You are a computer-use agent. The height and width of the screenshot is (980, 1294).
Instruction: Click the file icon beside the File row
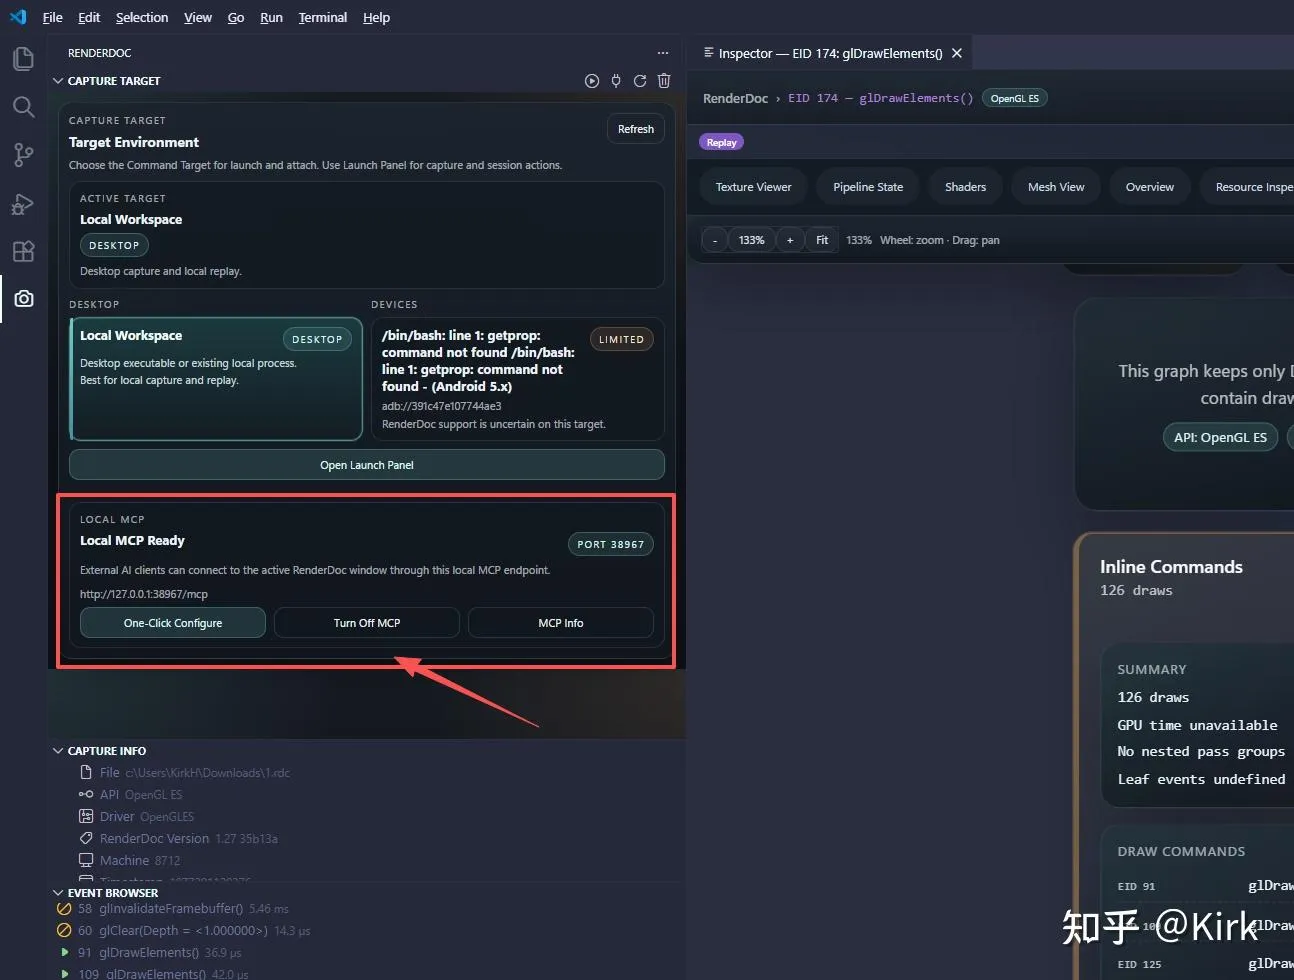click(x=86, y=772)
